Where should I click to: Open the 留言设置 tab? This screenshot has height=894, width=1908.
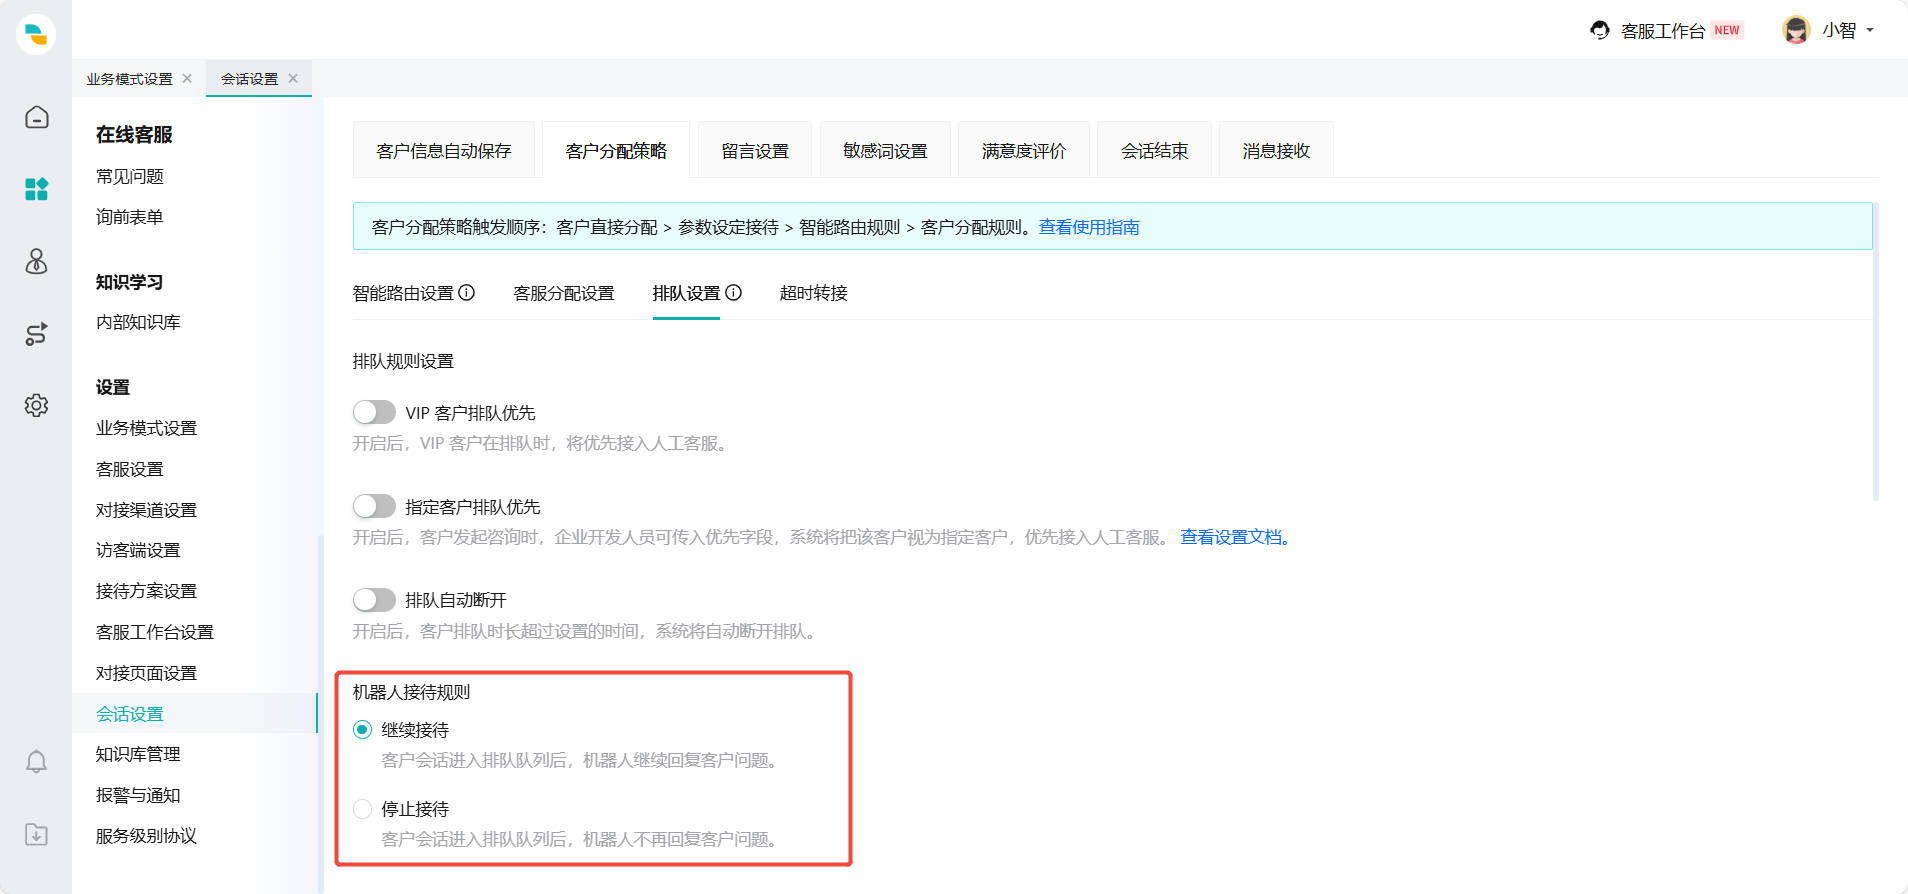tap(755, 150)
